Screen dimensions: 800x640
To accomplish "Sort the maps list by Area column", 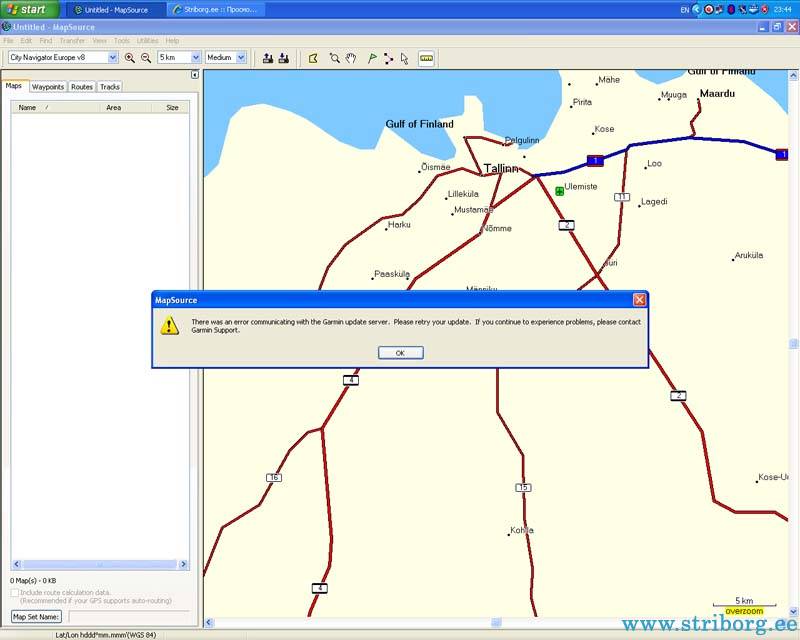I will tap(126, 108).
